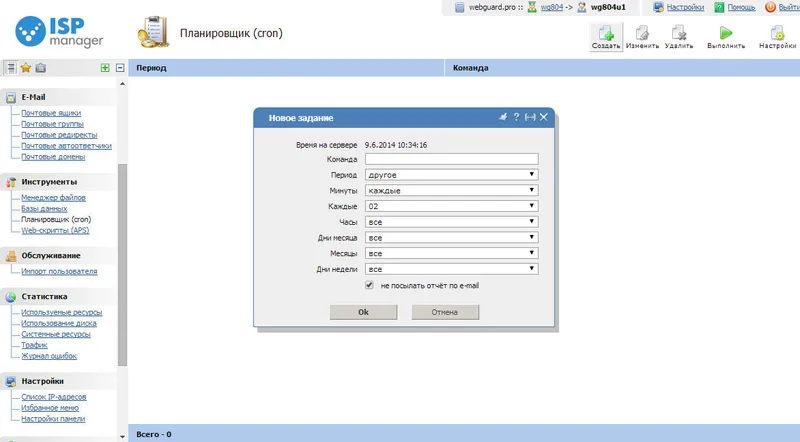The image size is (800, 442).
Task: Click the user icon beside wg804u1
Action: click(x=582, y=7)
